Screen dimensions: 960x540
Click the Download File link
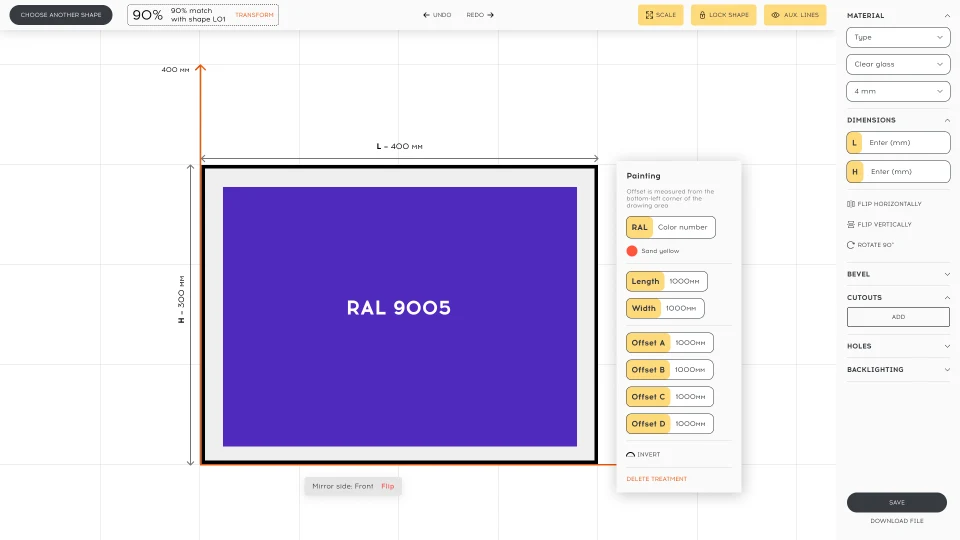pos(897,521)
